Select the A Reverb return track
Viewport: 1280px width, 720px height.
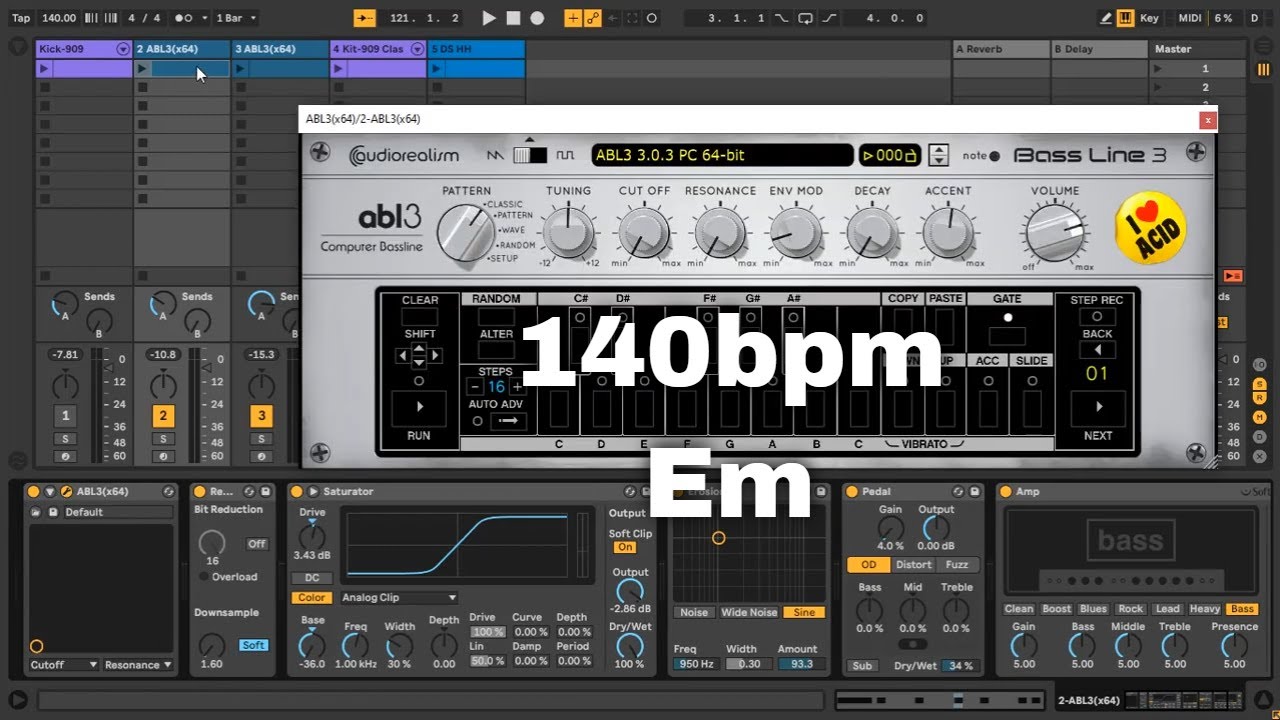[1000, 49]
